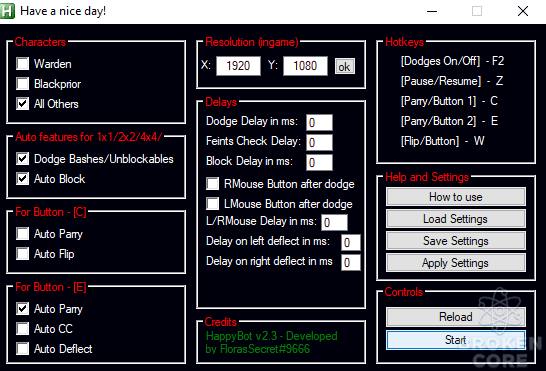Click the resolution X input field
This screenshot has width=546, height=371.
coord(239,66)
